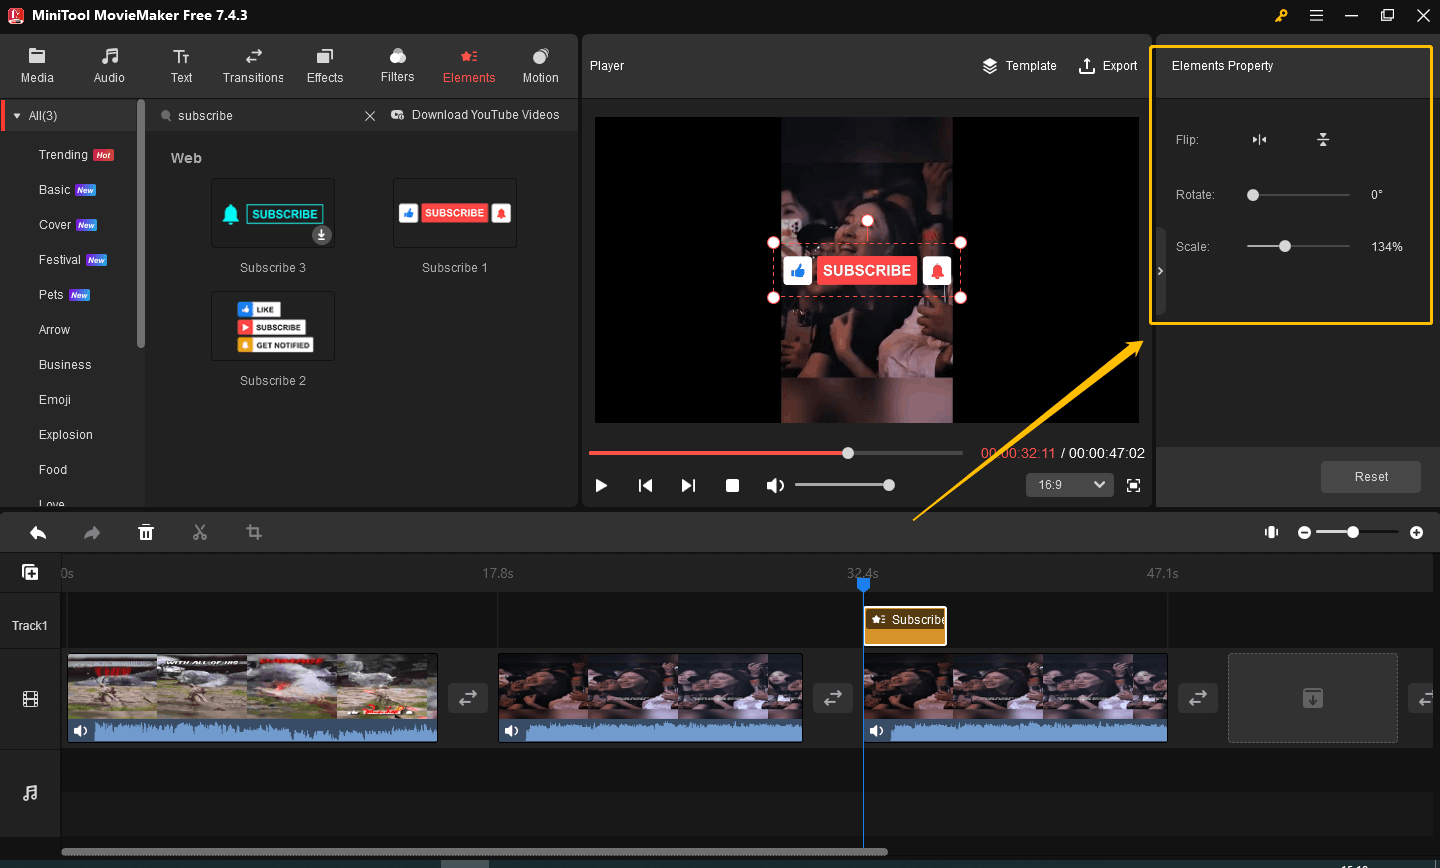Download the Subscribe 3 element

(x=322, y=235)
